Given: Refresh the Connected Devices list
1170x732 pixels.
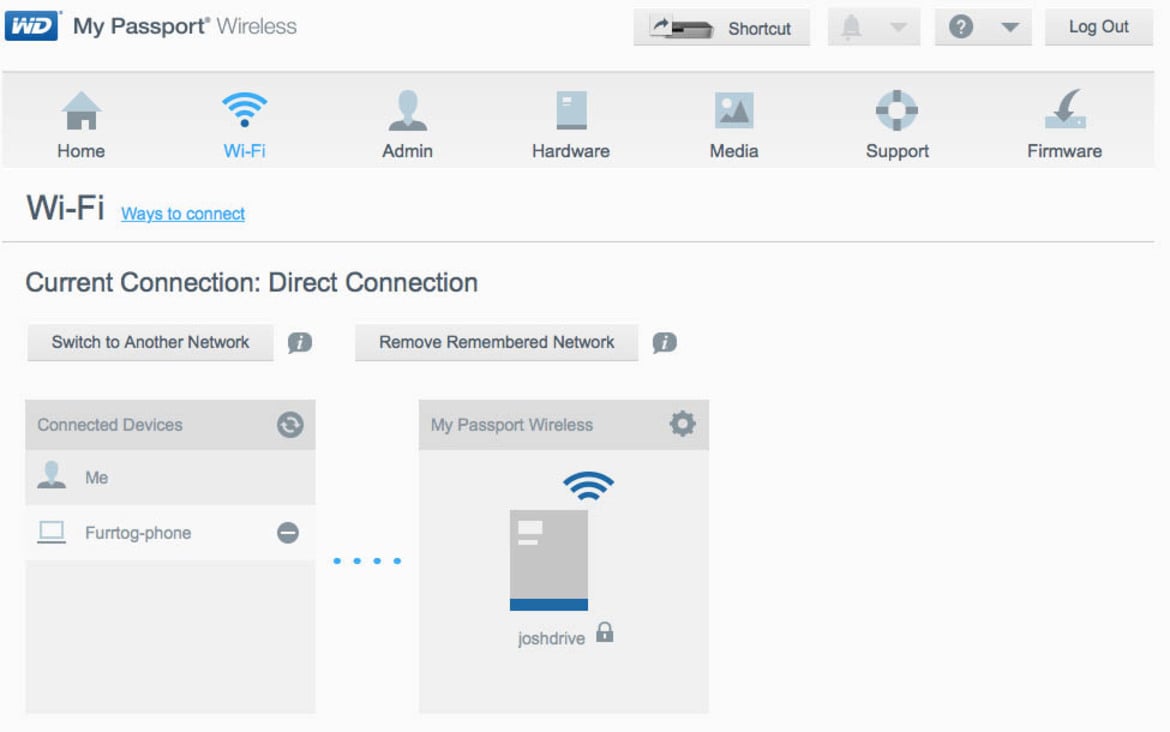Looking at the screenshot, I should tap(290, 425).
